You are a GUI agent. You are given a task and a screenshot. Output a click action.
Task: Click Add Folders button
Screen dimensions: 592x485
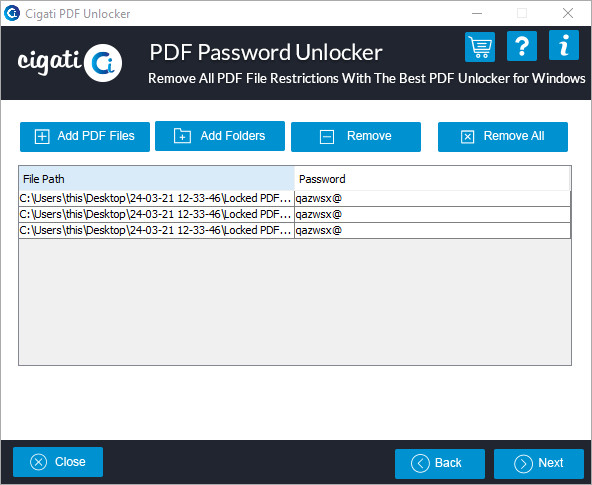[220, 136]
